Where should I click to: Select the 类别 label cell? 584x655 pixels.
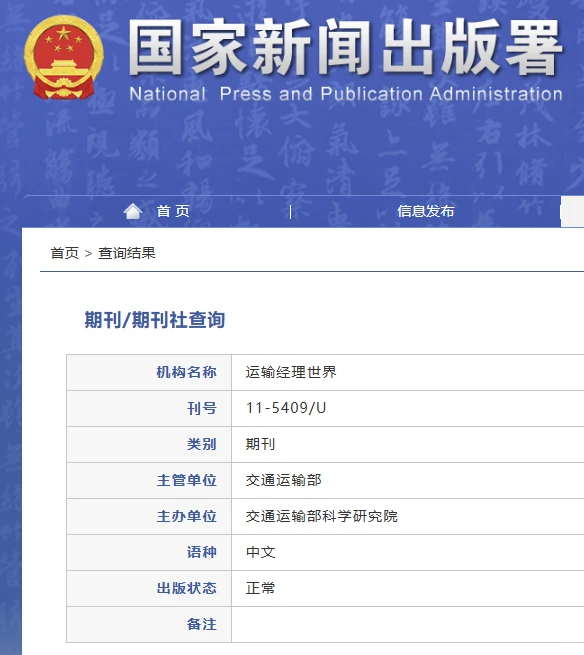point(149,444)
